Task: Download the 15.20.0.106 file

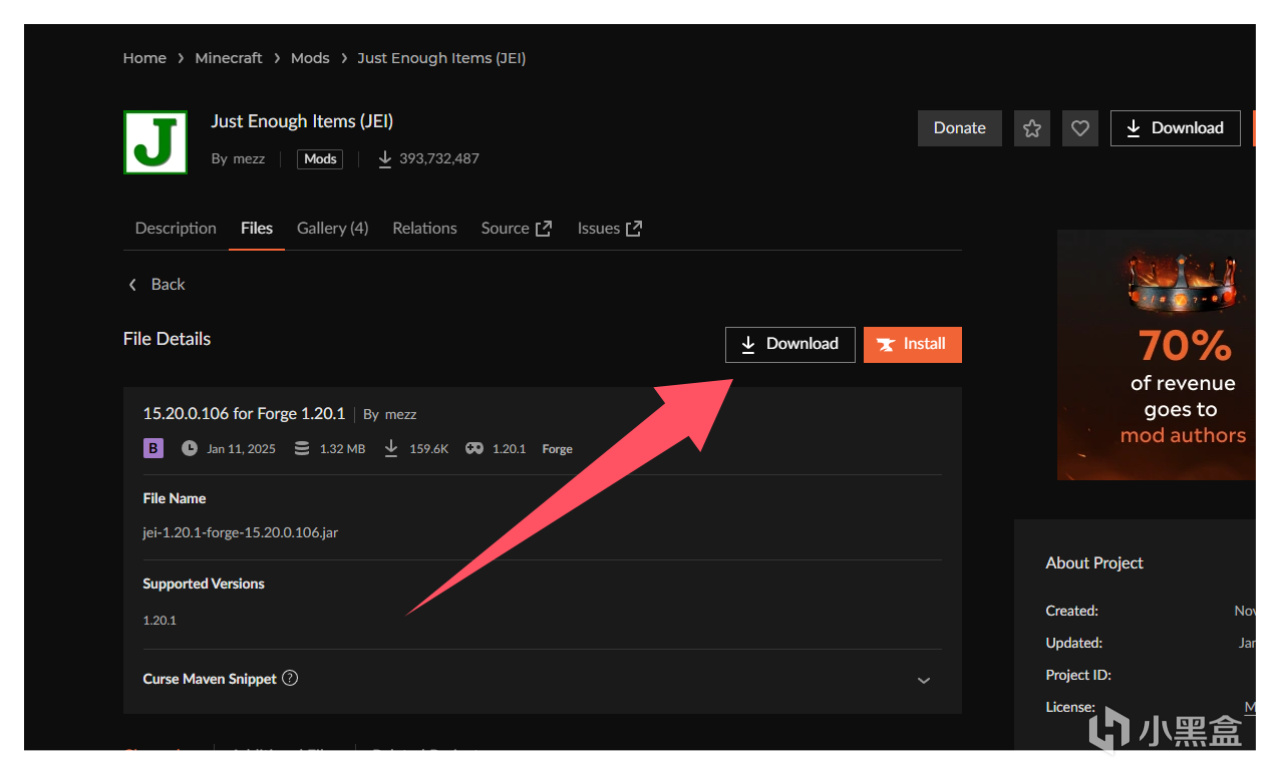Action: 790,344
